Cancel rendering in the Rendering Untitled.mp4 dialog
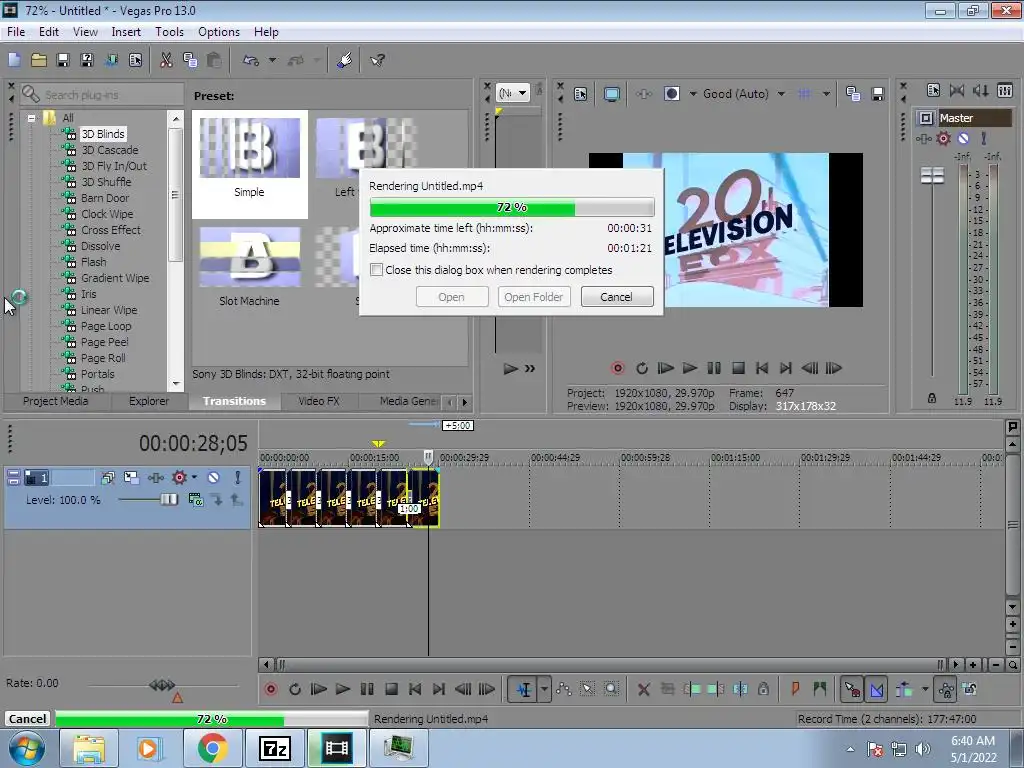The image size is (1024, 768). coord(616,297)
